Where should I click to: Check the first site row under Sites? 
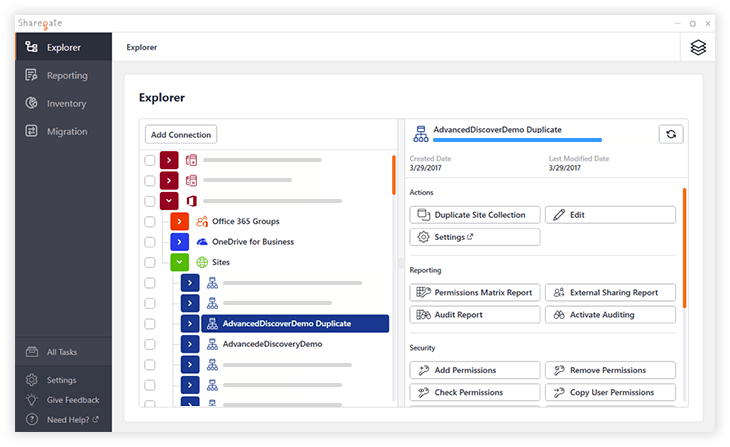(x=149, y=283)
